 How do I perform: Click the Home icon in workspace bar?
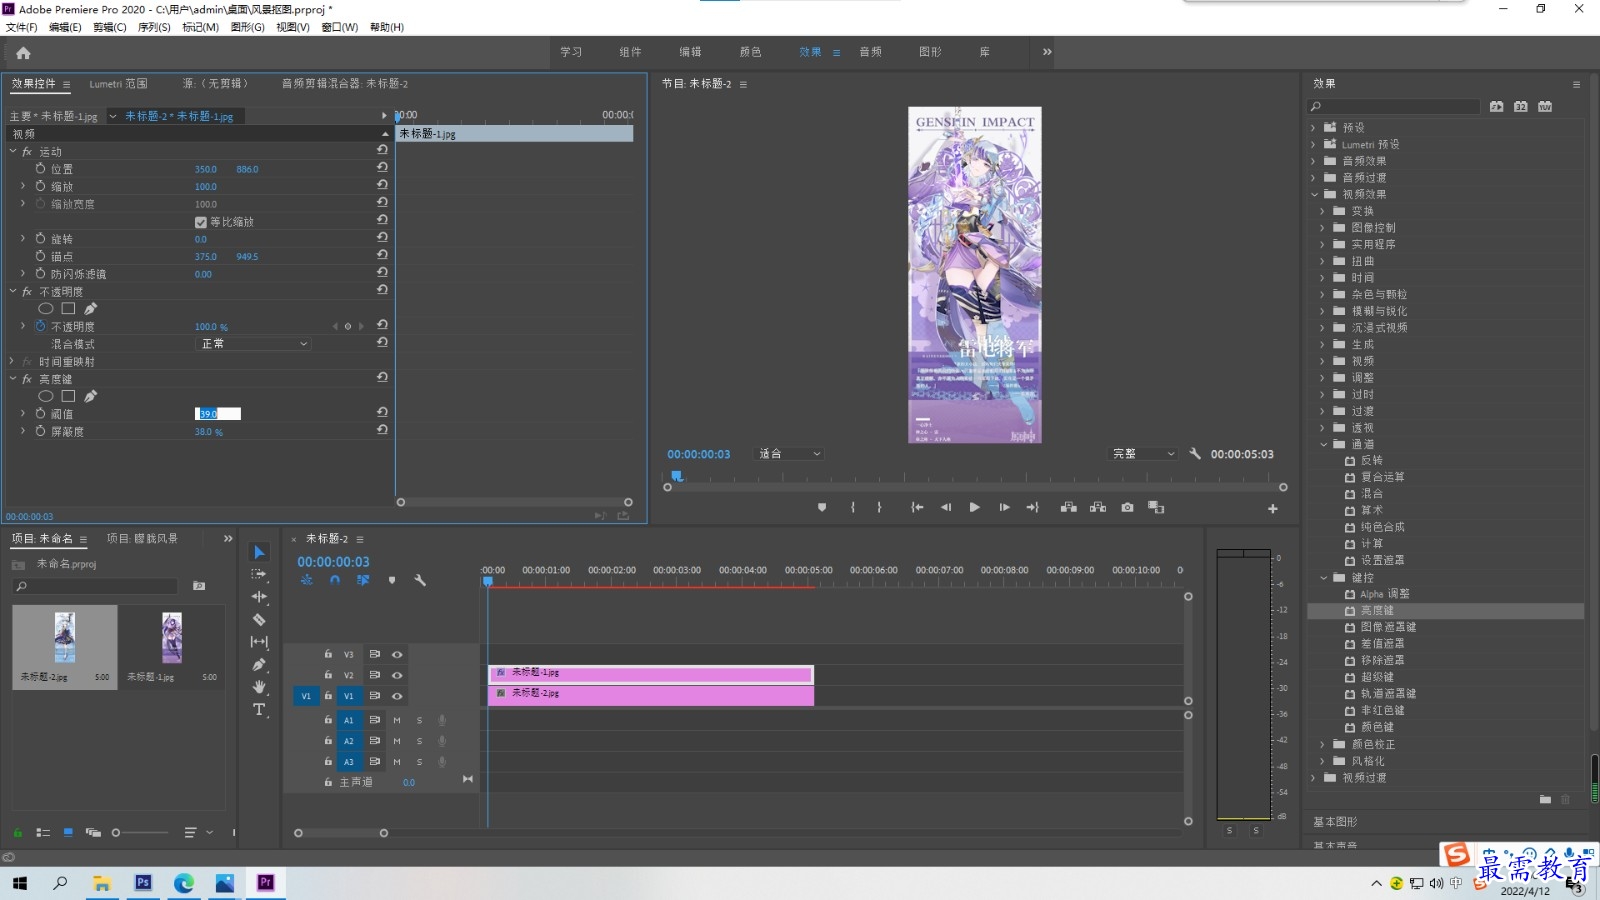coord(23,53)
